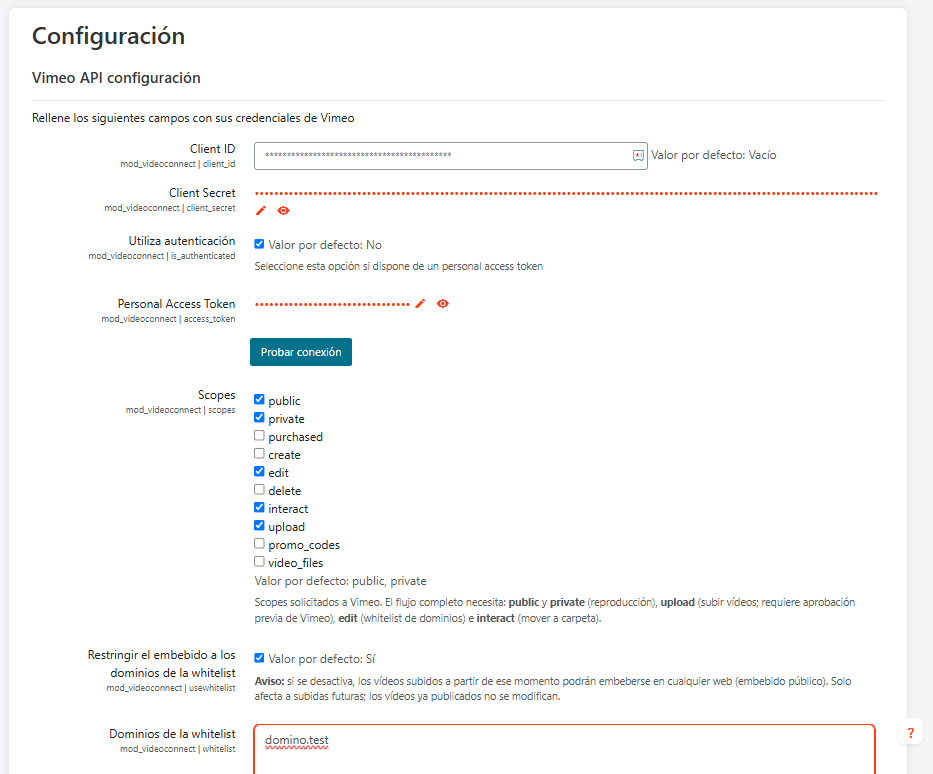Viewport: 933px width, 774px height.
Task: Check the delete scope
Action: [x=259, y=489]
